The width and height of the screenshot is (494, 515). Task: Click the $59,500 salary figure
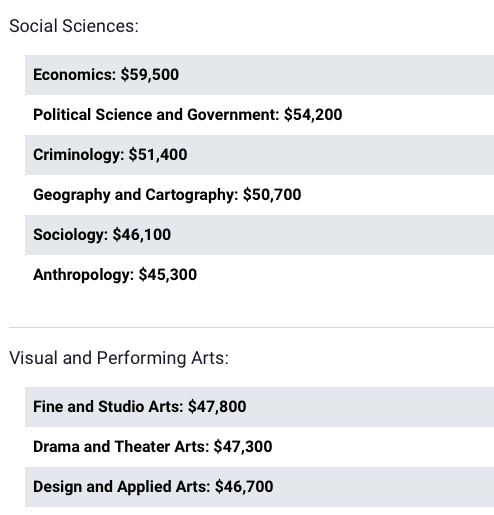pyautogui.click(x=150, y=75)
